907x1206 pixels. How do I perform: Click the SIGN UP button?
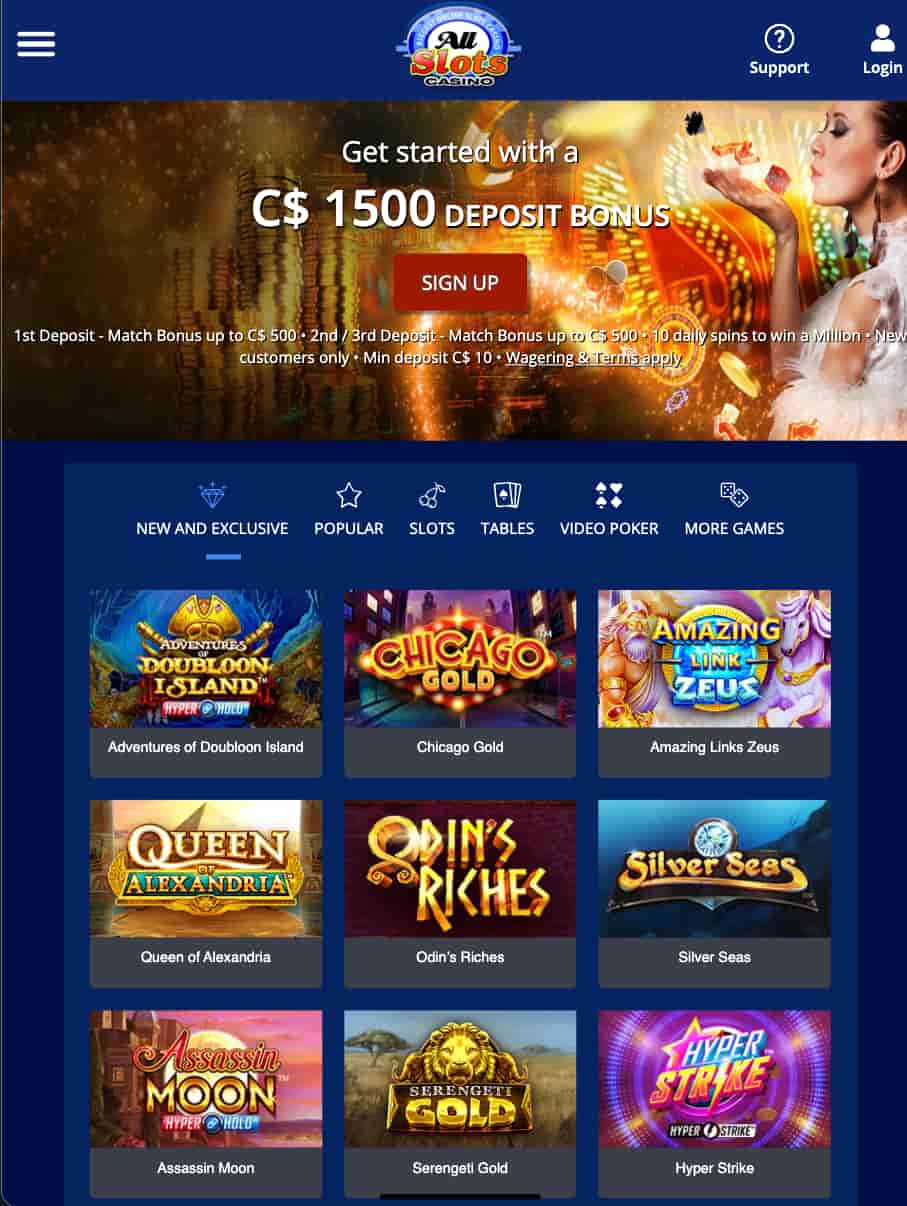460,283
